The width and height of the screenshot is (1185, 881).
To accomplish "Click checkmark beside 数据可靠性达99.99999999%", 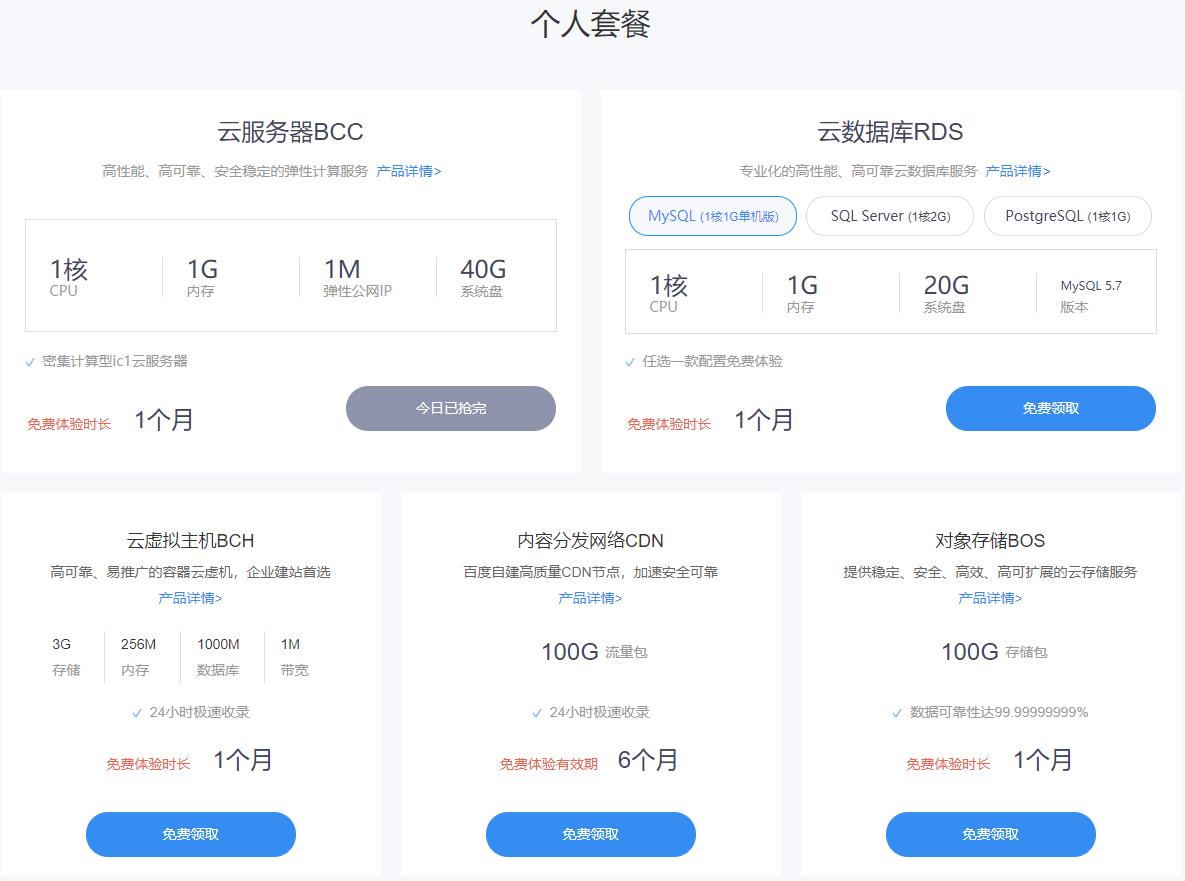I will tap(896, 713).
